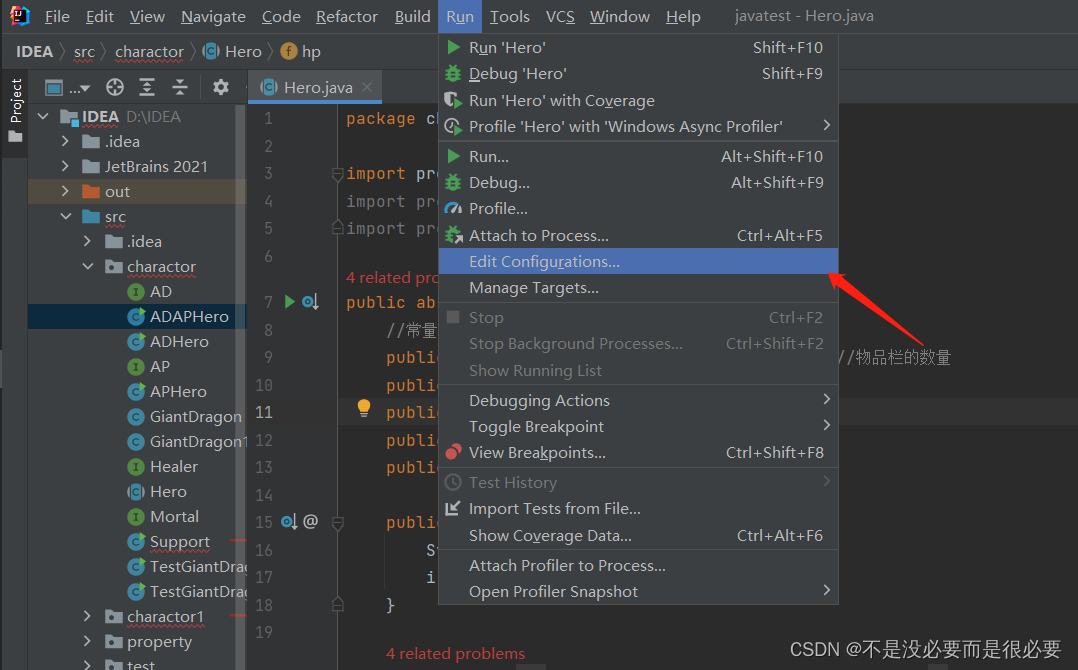Toggle method fold marker at line 15

point(338,522)
